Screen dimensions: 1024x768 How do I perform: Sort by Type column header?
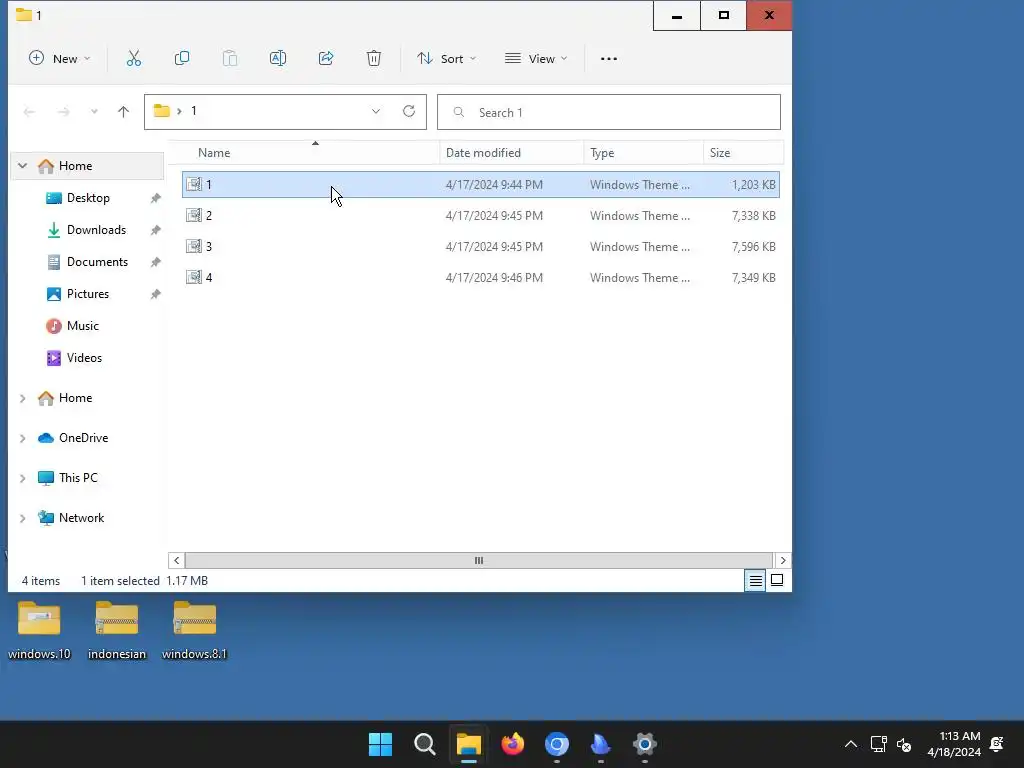tap(643, 153)
